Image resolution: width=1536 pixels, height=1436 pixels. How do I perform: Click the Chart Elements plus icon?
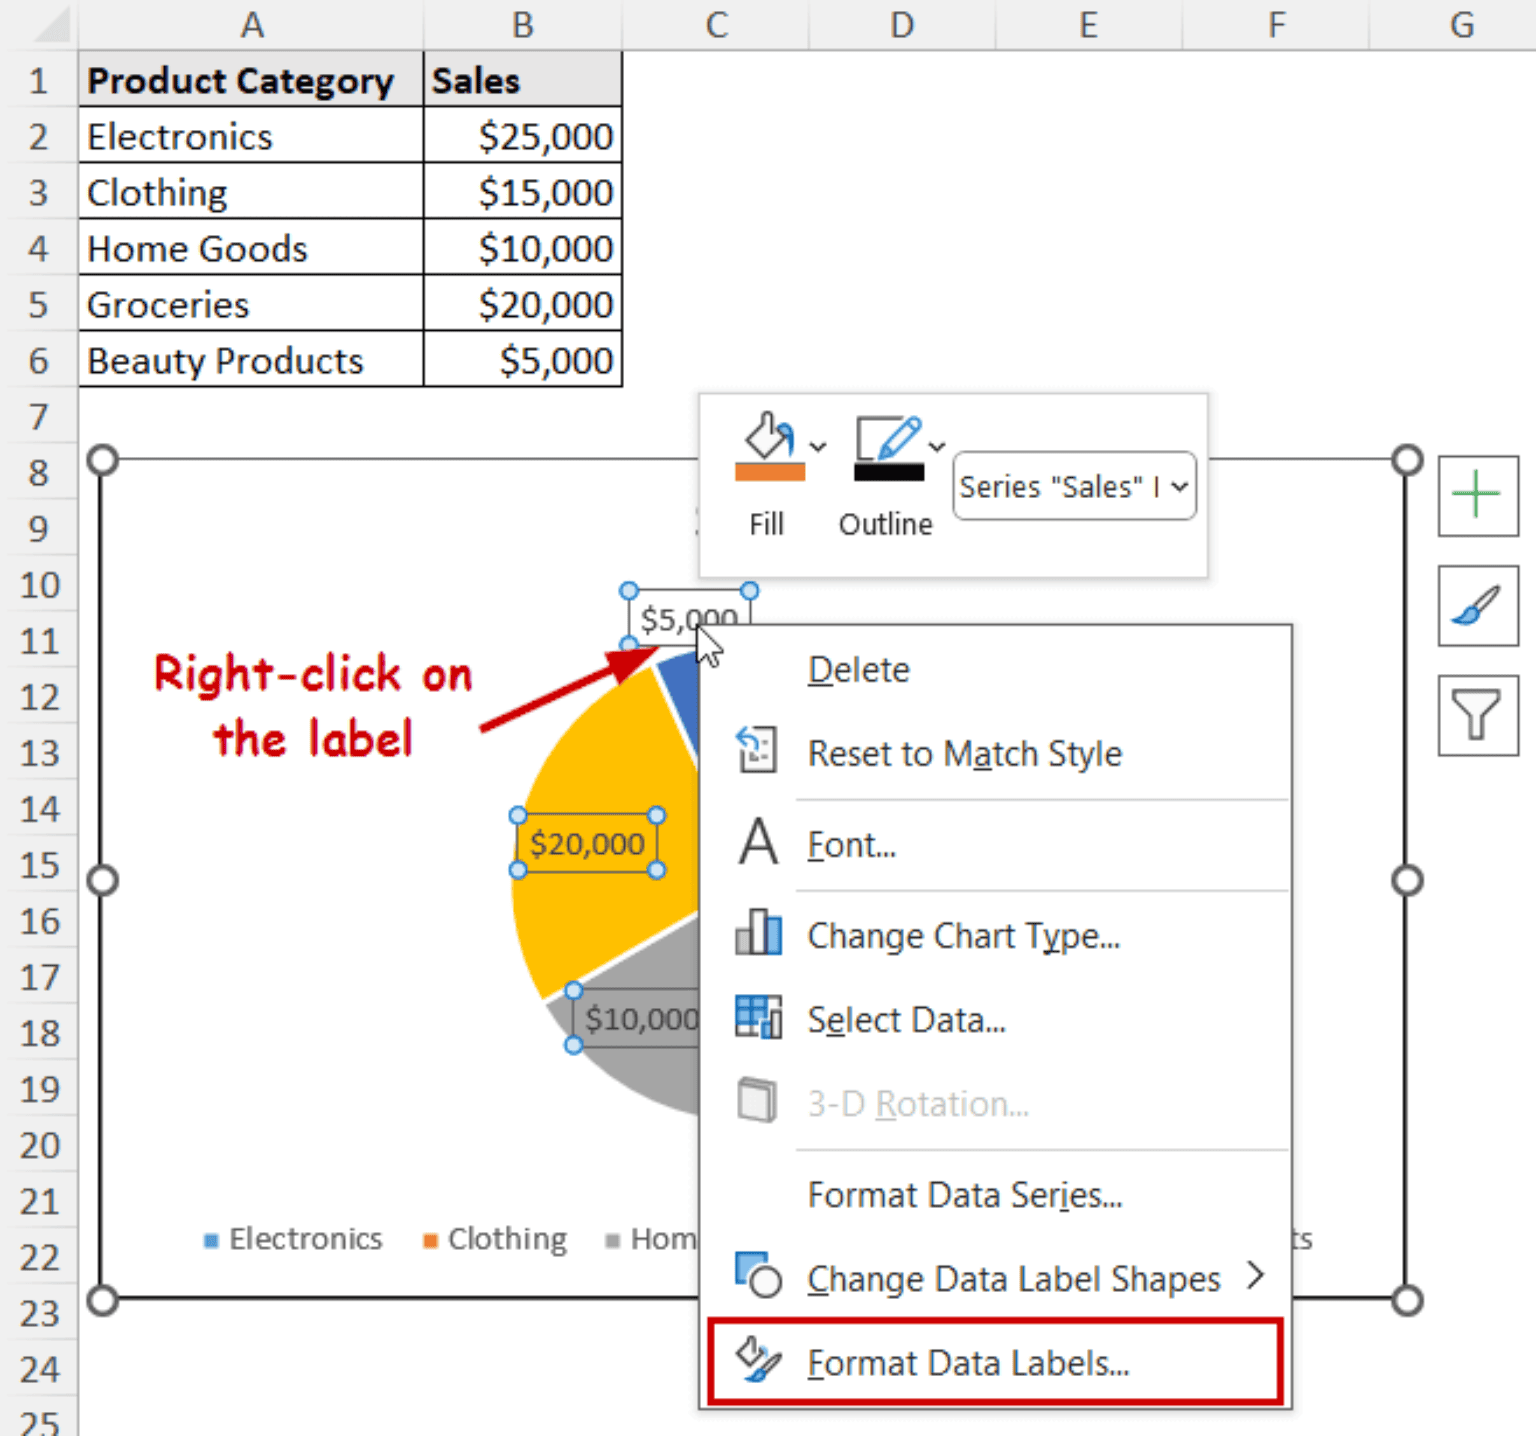point(1477,495)
